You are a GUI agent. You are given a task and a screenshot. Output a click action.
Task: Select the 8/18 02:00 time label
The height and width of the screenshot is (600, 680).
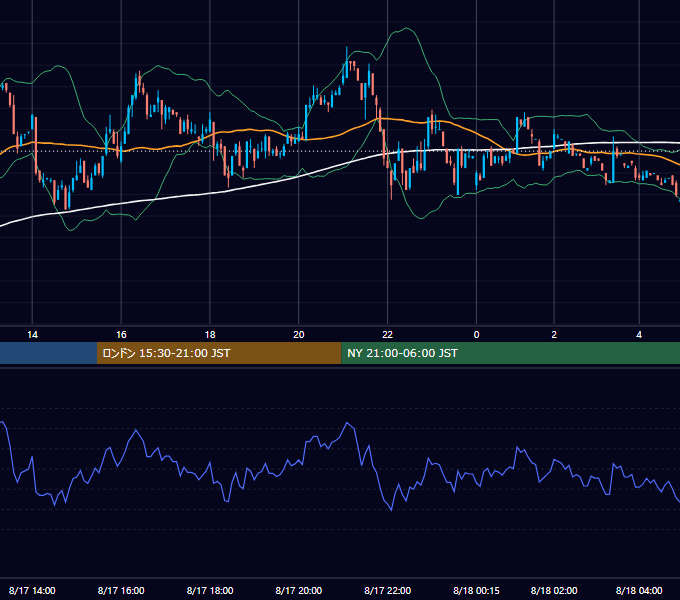point(554,590)
